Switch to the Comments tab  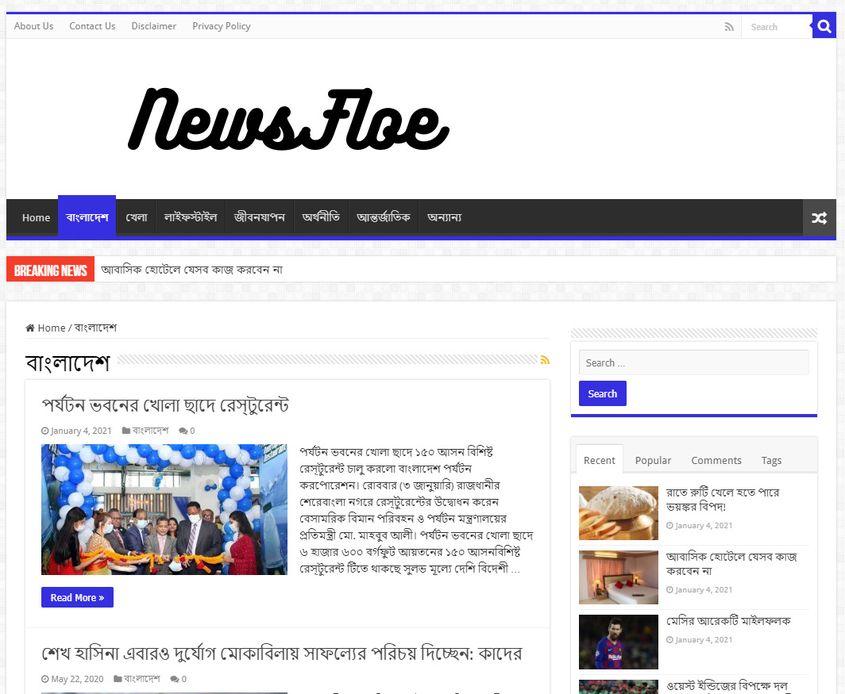(716, 460)
